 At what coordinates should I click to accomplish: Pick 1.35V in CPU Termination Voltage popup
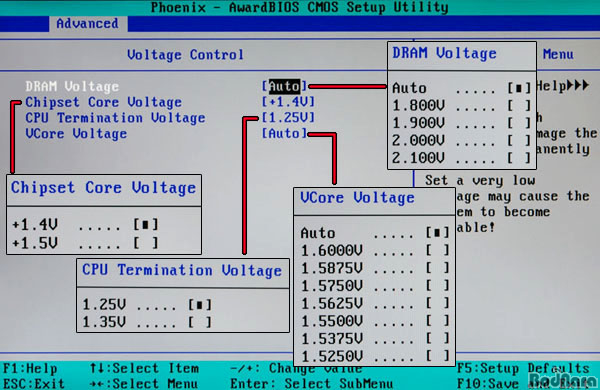pyautogui.click(x=147, y=322)
